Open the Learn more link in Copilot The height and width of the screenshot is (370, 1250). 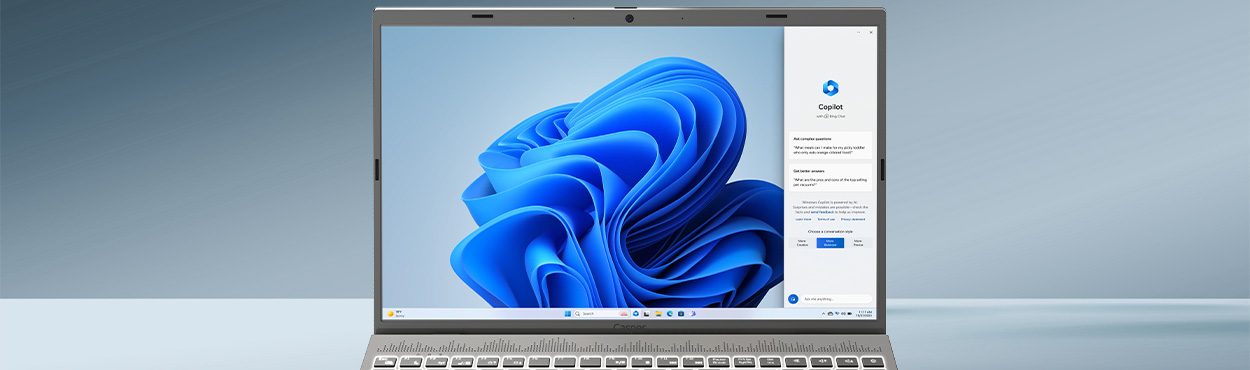pos(804,219)
